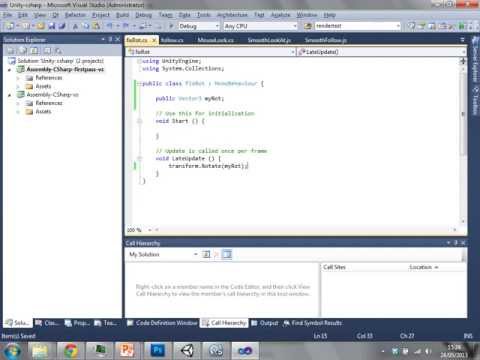The height and width of the screenshot is (360, 480).
Task: Click the Paste toolbar icon
Action: [x=96, y=26]
